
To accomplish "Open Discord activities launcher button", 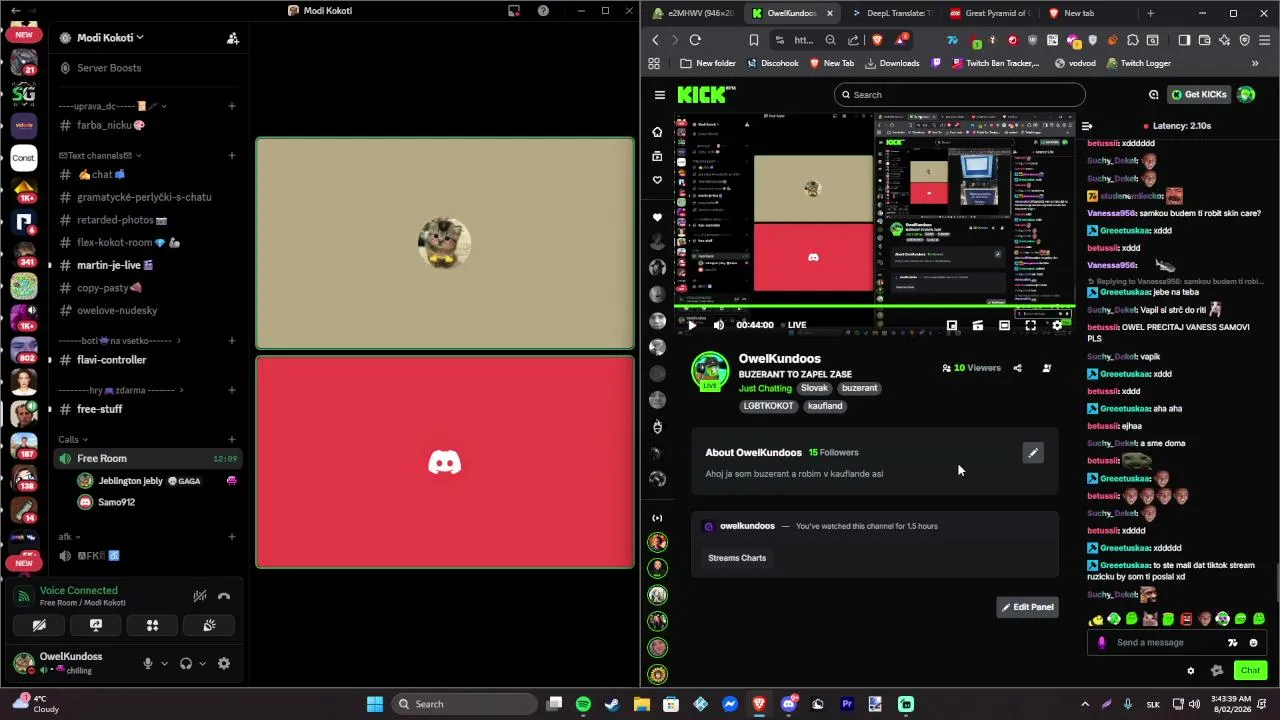I will point(152,625).
